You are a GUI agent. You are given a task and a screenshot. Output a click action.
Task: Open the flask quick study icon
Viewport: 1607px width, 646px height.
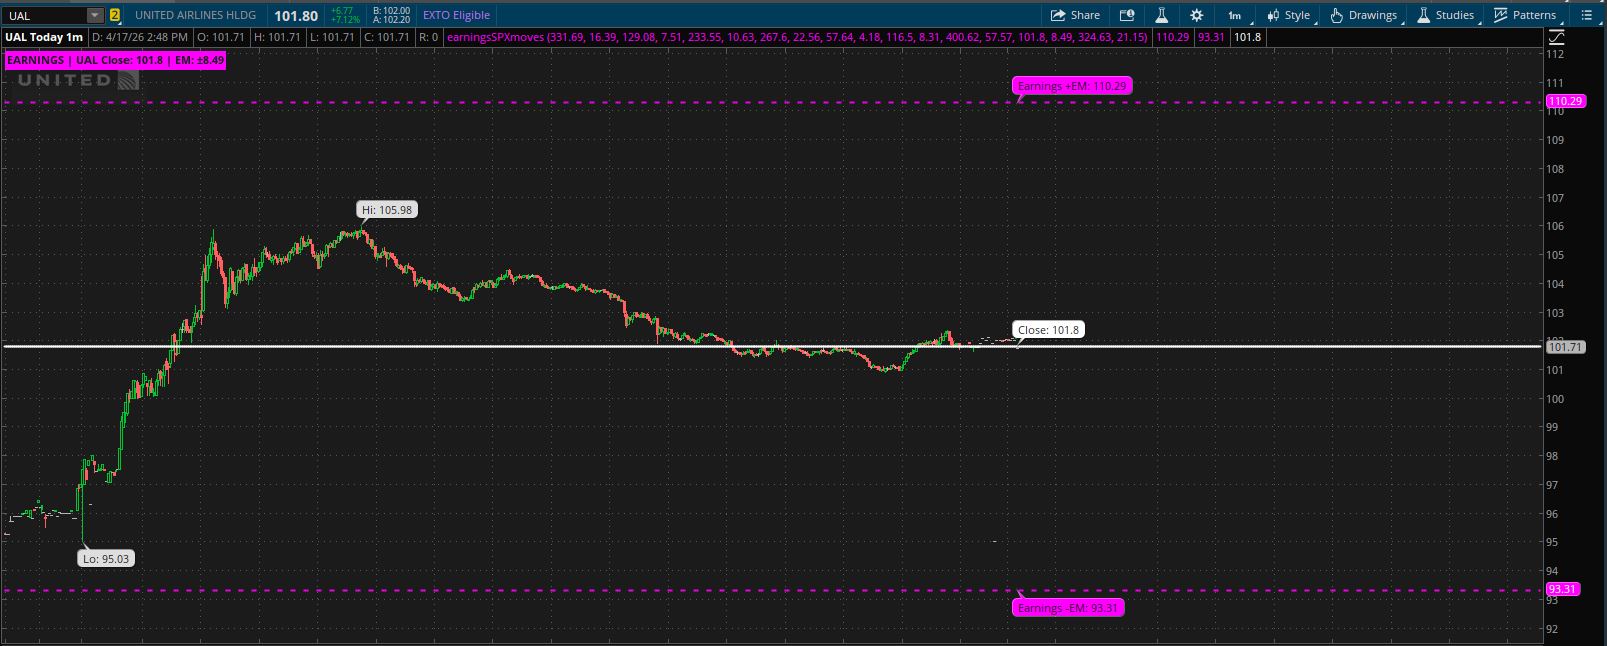click(x=1161, y=15)
